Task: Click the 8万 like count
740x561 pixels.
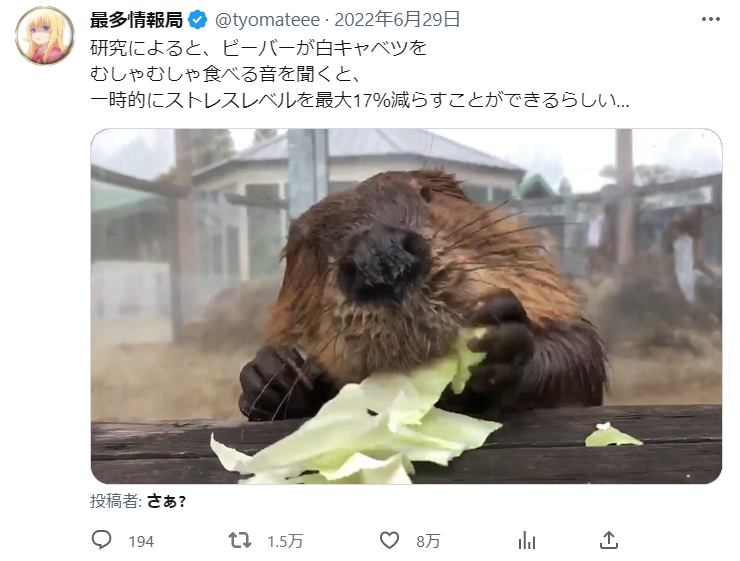Action: pos(428,541)
